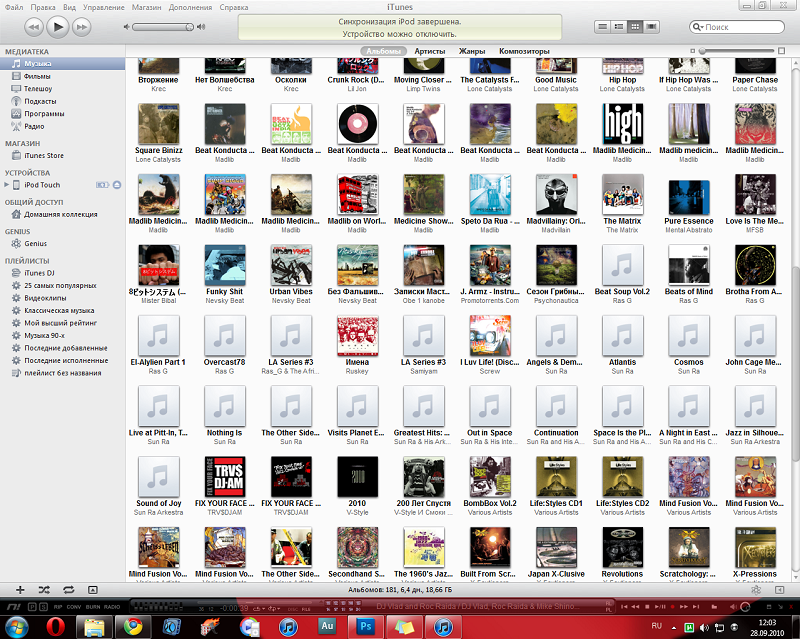This screenshot has width=800, height=639.
Task: Adjust the iTunes volume slider
Action: (x=163, y=27)
